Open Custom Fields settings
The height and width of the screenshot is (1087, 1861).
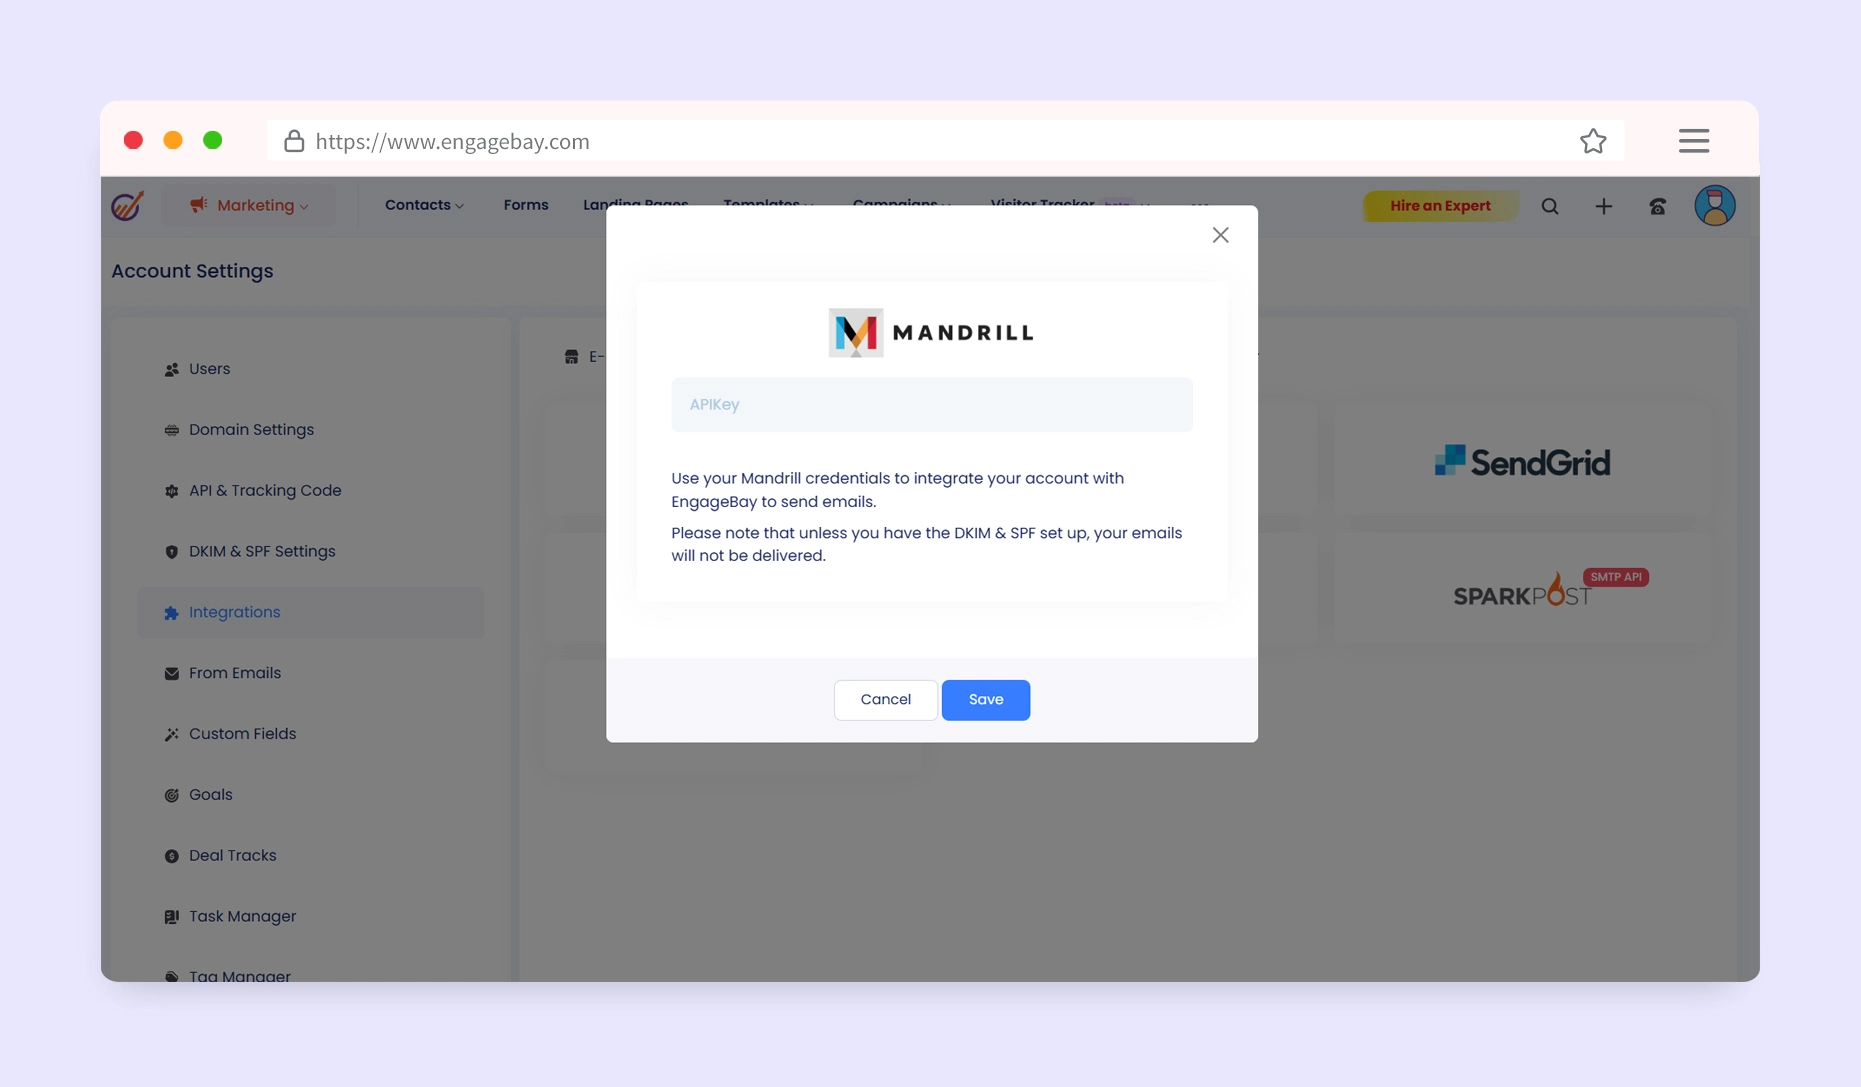310,734
